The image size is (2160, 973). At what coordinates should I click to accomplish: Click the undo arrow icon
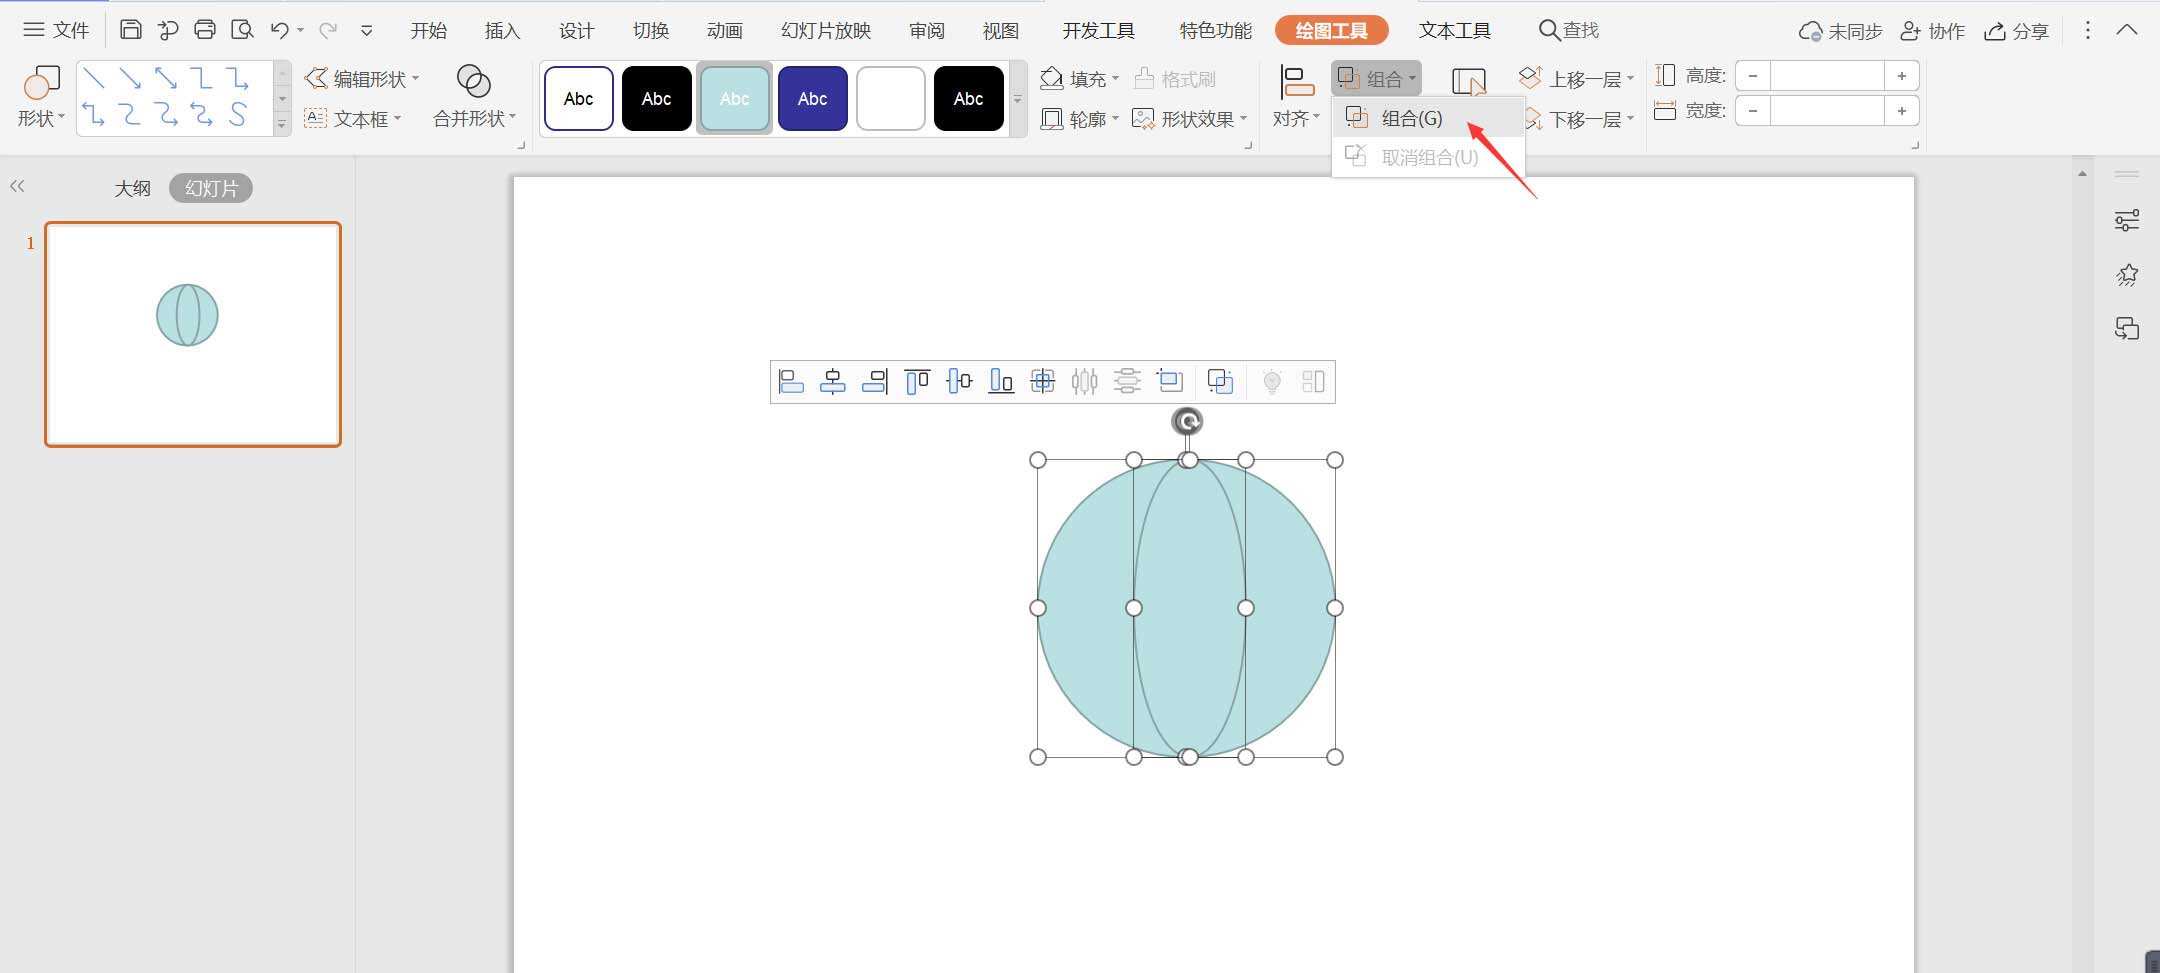point(279,30)
